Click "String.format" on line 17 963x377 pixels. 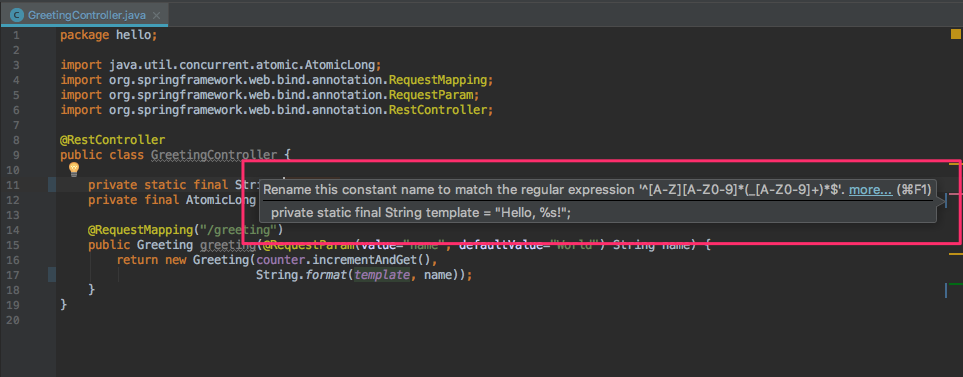tap(302, 275)
